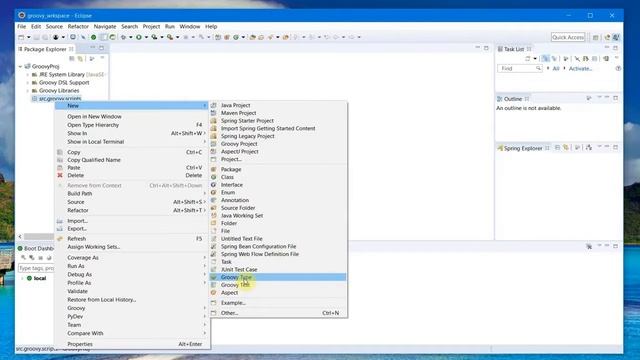The width and height of the screenshot is (640, 360).
Task: Click the All link in Task List
Action: tap(556, 69)
